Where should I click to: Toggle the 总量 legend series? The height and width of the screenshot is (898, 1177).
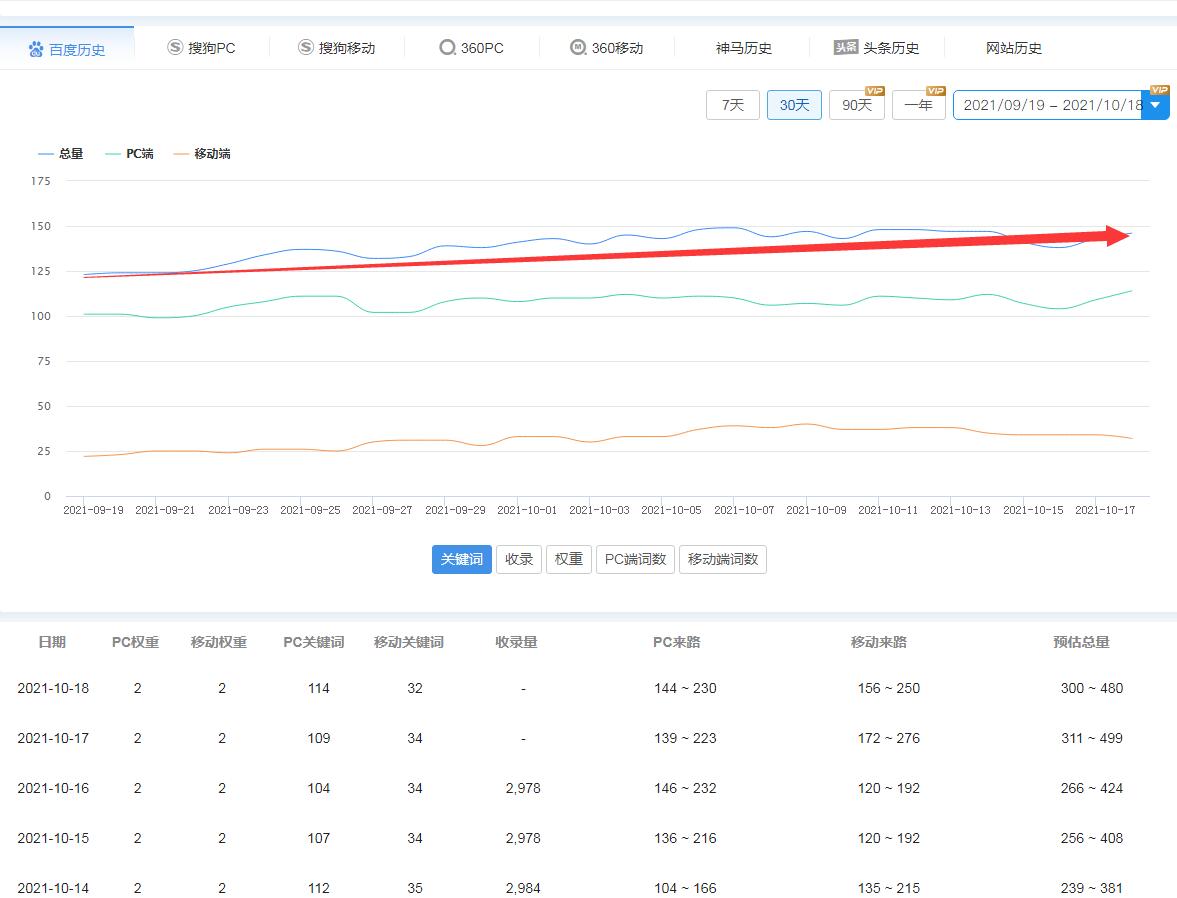tap(61, 154)
